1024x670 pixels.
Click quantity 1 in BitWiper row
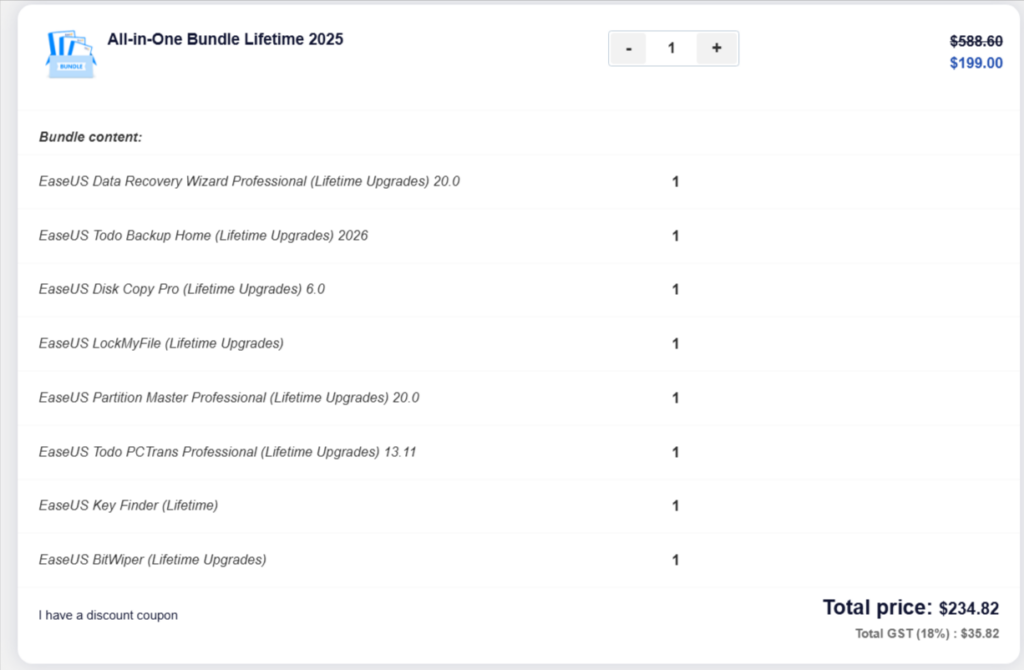(x=675, y=560)
